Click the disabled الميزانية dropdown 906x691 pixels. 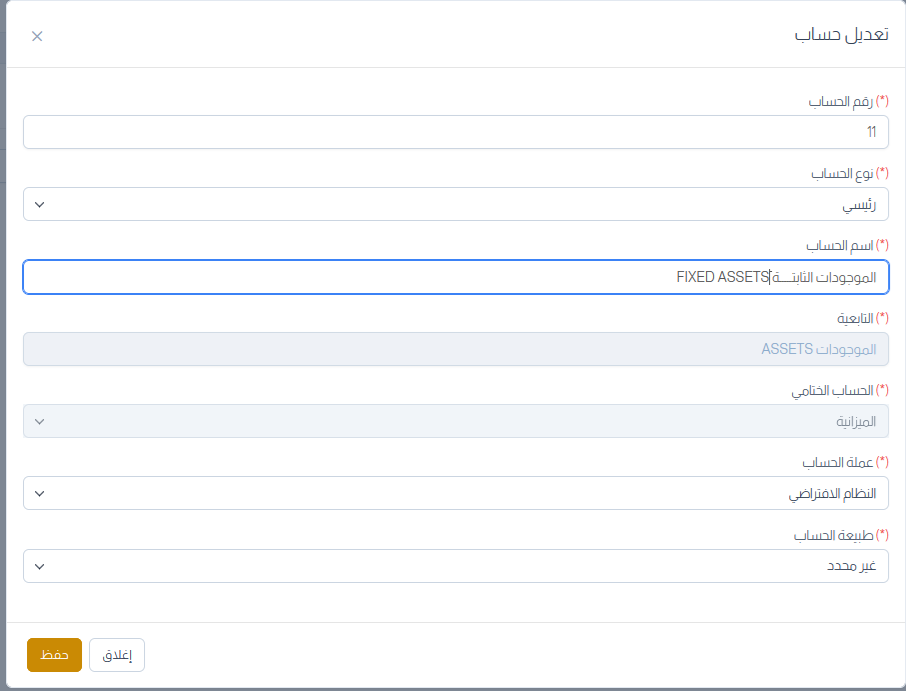tap(455, 421)
